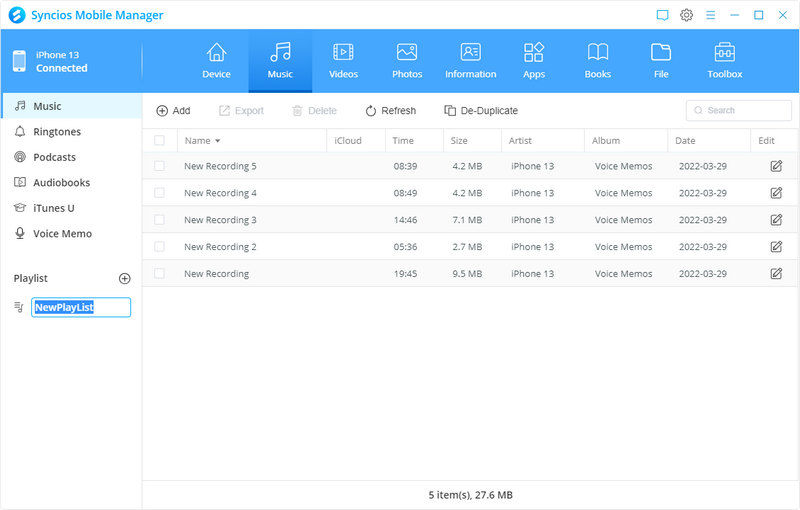Select Music in the sidebar
This screenshot has width=800, height=510.
[x=71, y=106]
